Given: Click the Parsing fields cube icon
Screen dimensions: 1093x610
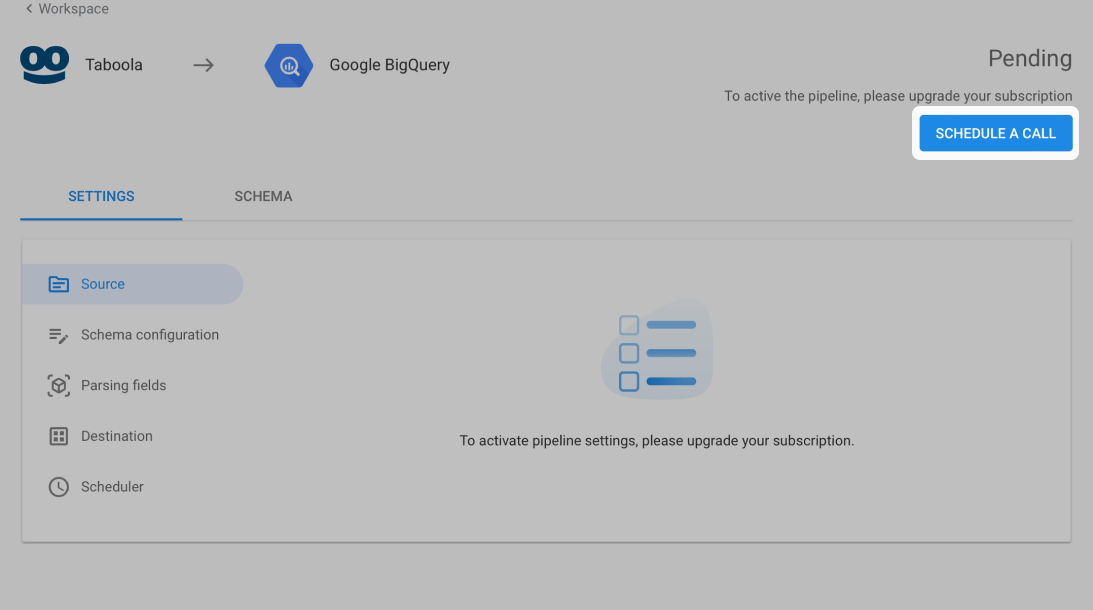Looking at the screenshot, I should tap(59, 386).
